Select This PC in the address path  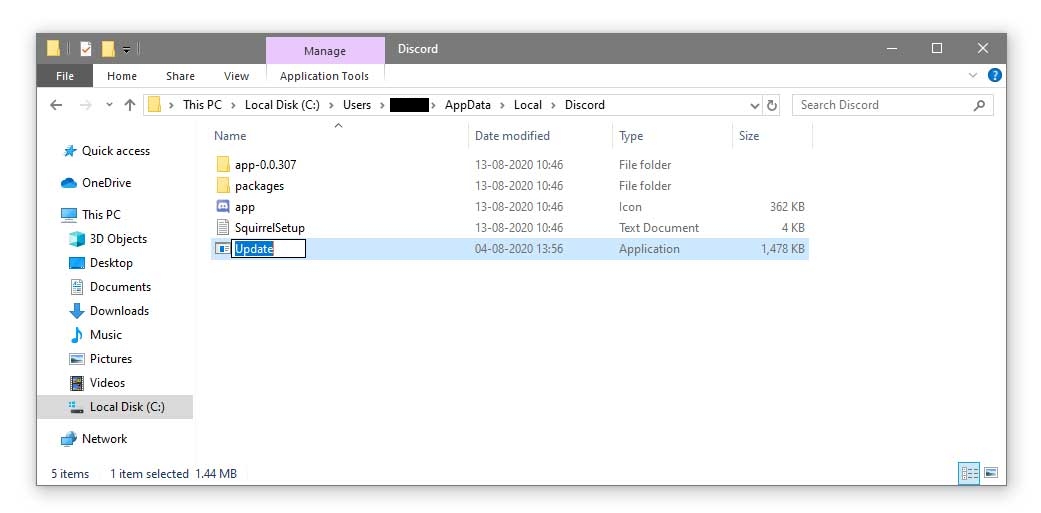point(202,105)
